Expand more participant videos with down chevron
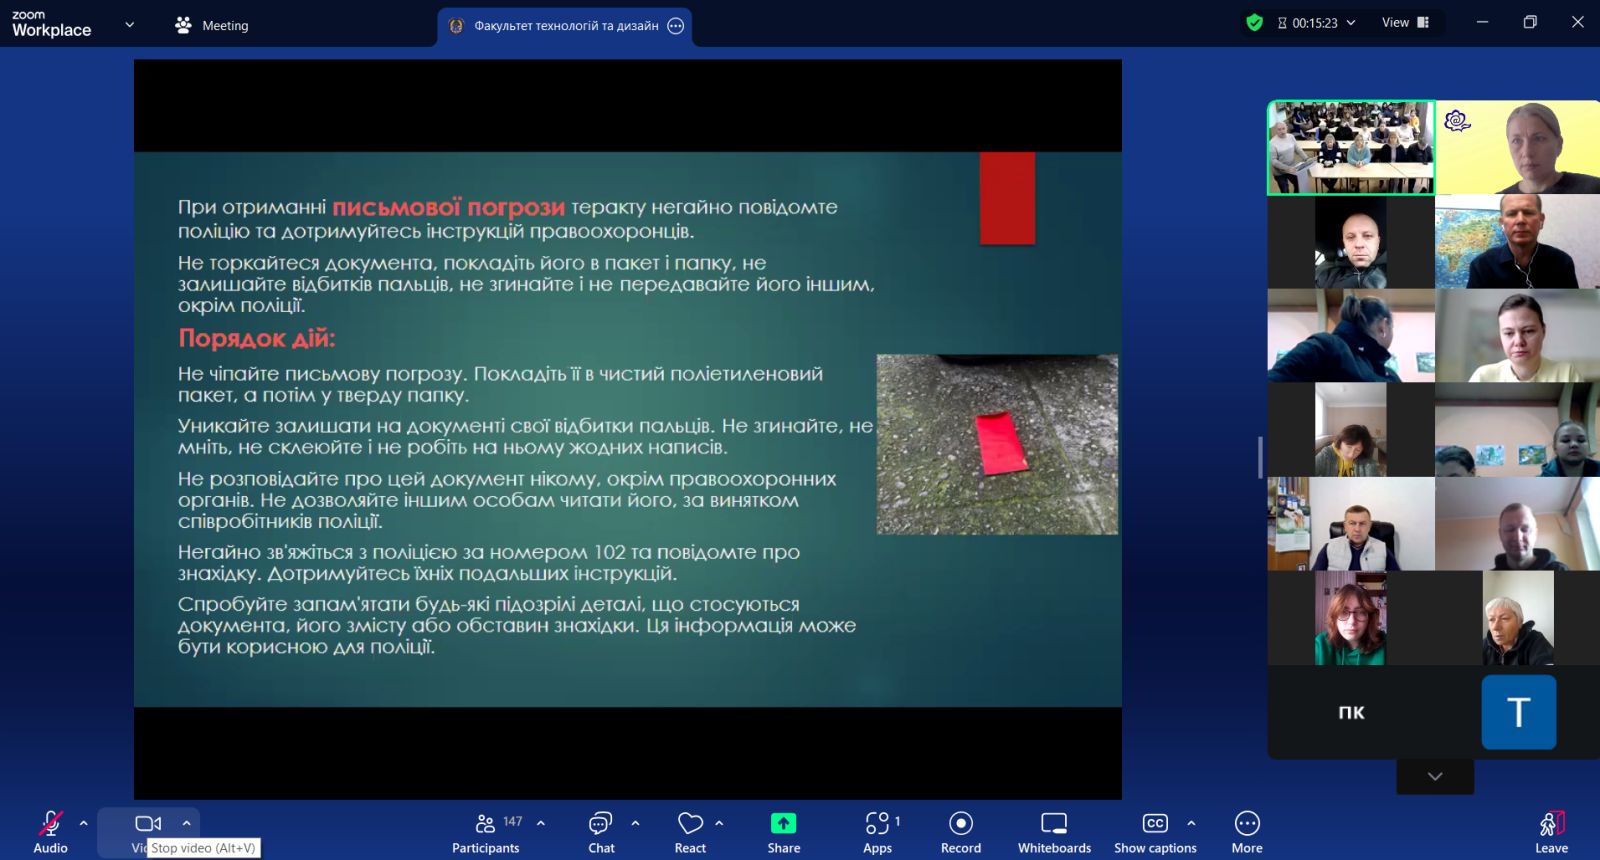Screen dimensions: 1600x860 pyautogui.click(x=1435, y=776)
